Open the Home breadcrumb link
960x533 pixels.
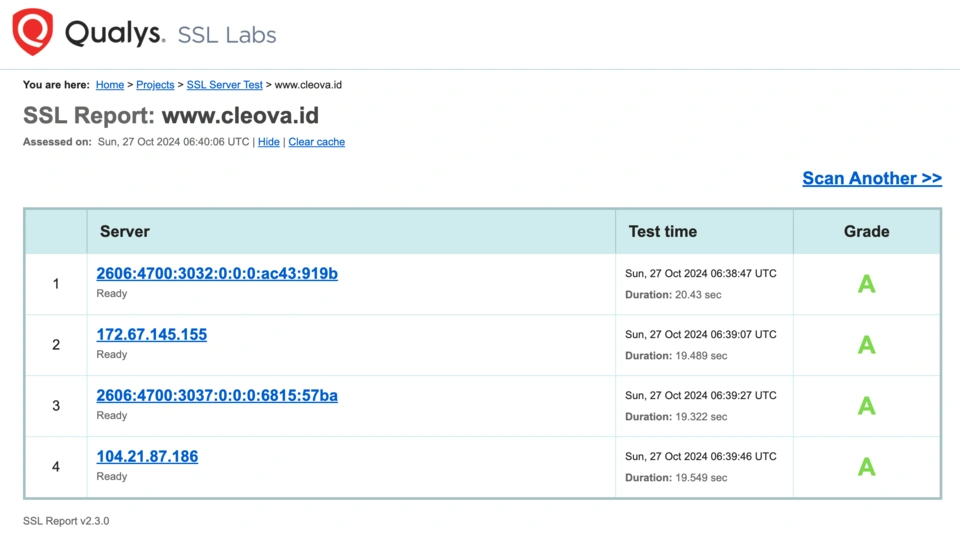[x=110, y=85]
